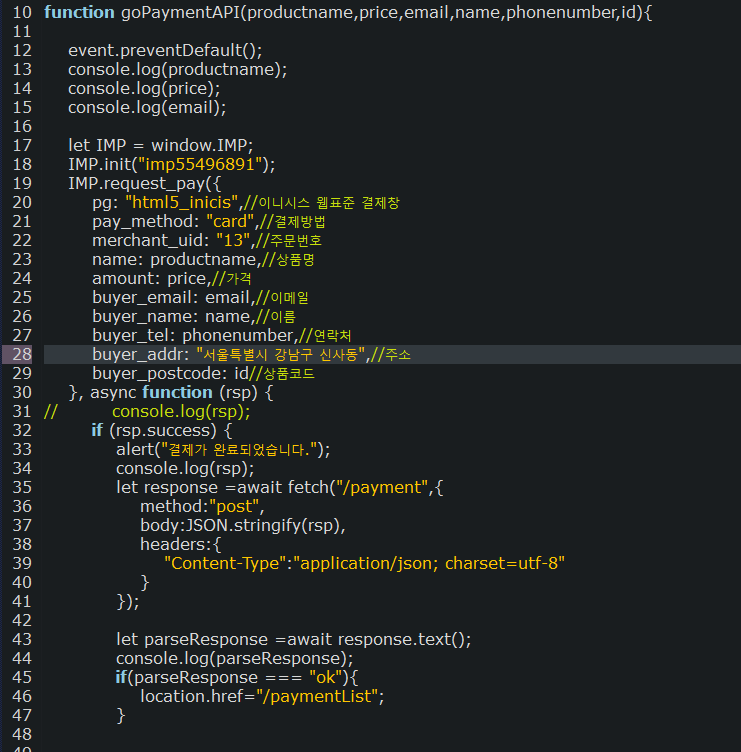This screenshot has height=752, width=741.
Task: Click console.log(rsp) on line 34
Action: tap(185, 468)
